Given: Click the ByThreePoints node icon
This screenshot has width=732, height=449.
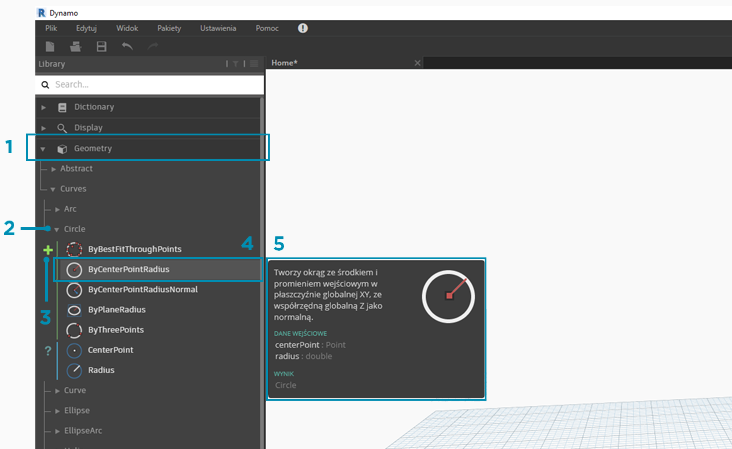Looking at the screenshot, I should [x=74, y=330].
